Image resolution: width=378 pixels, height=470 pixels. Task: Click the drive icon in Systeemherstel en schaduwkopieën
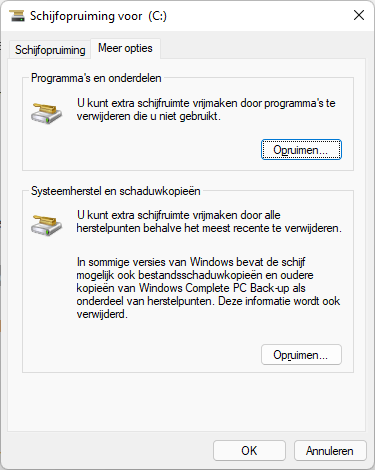pyautogui.click(x=46, y=225)
